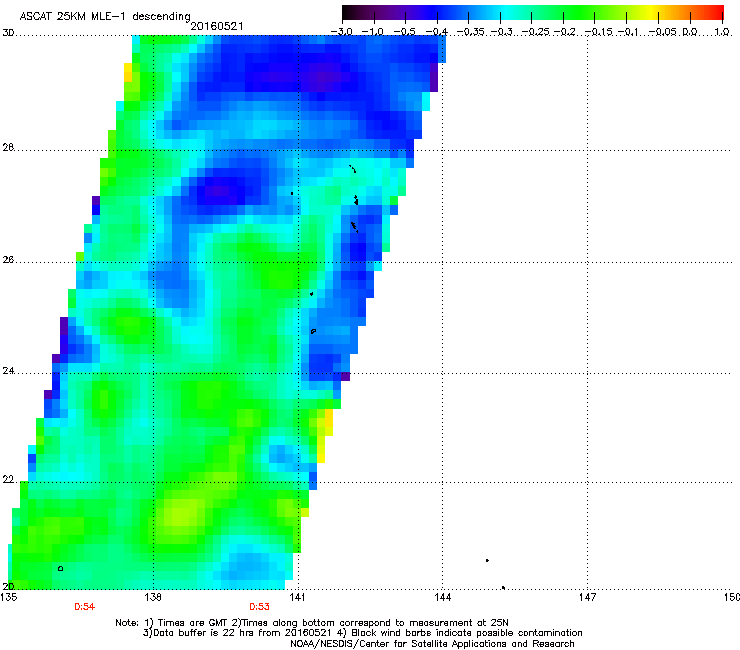Screen dimensions: 740x650
Task: Click the longitude label 144
Action: coord(442,597)
